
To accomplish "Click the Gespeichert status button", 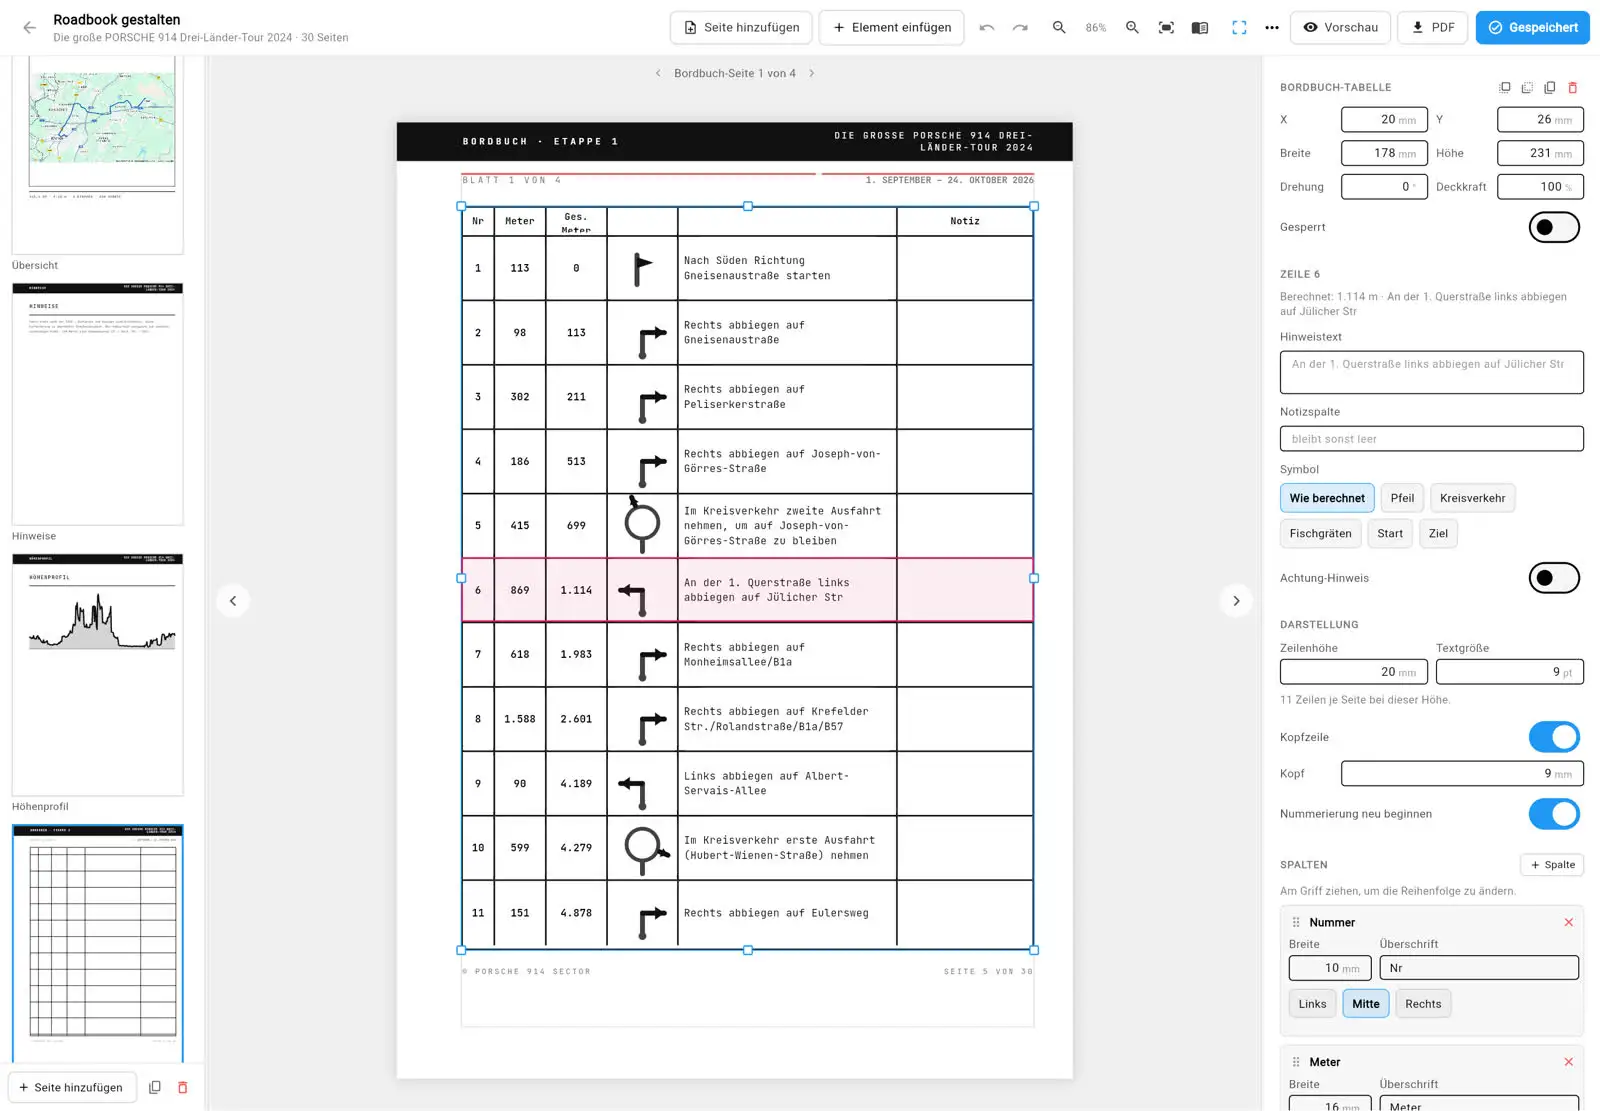I will (1532, 28).
